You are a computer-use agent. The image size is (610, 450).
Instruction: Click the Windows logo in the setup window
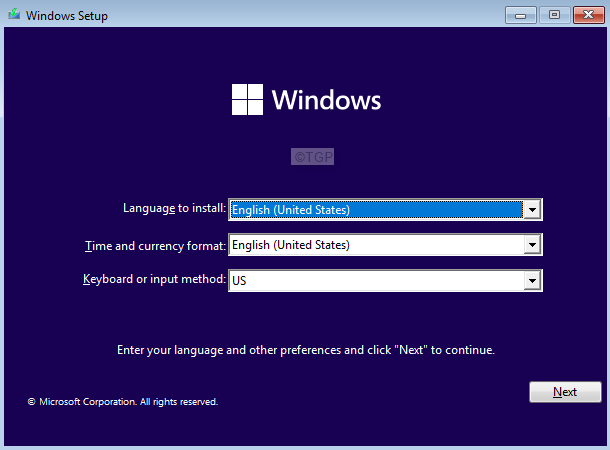[306, 100]
